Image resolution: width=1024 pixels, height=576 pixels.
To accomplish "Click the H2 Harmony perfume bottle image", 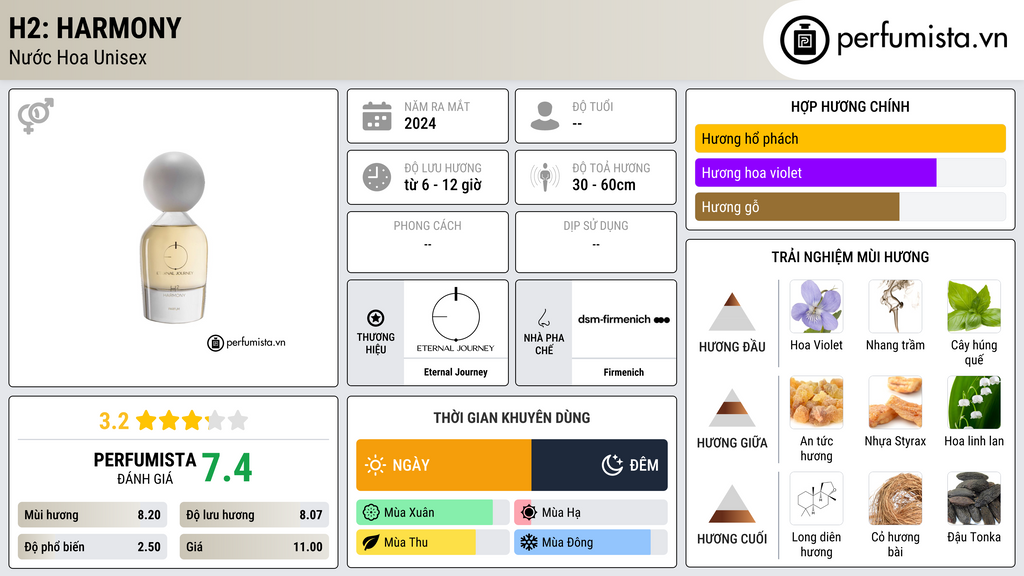I will (174, 238).
